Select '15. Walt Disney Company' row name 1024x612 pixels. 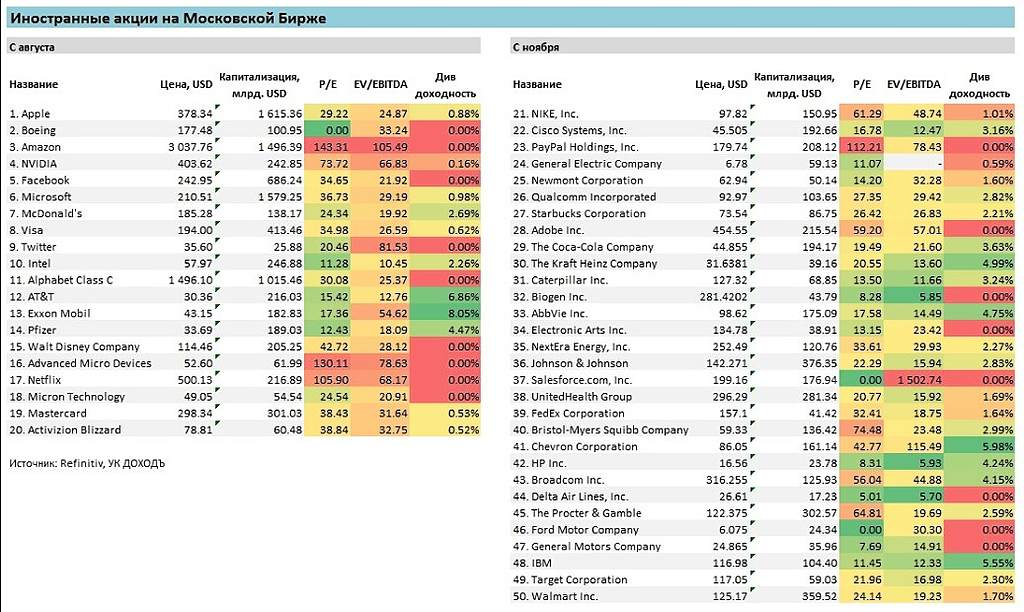[74, 347]
